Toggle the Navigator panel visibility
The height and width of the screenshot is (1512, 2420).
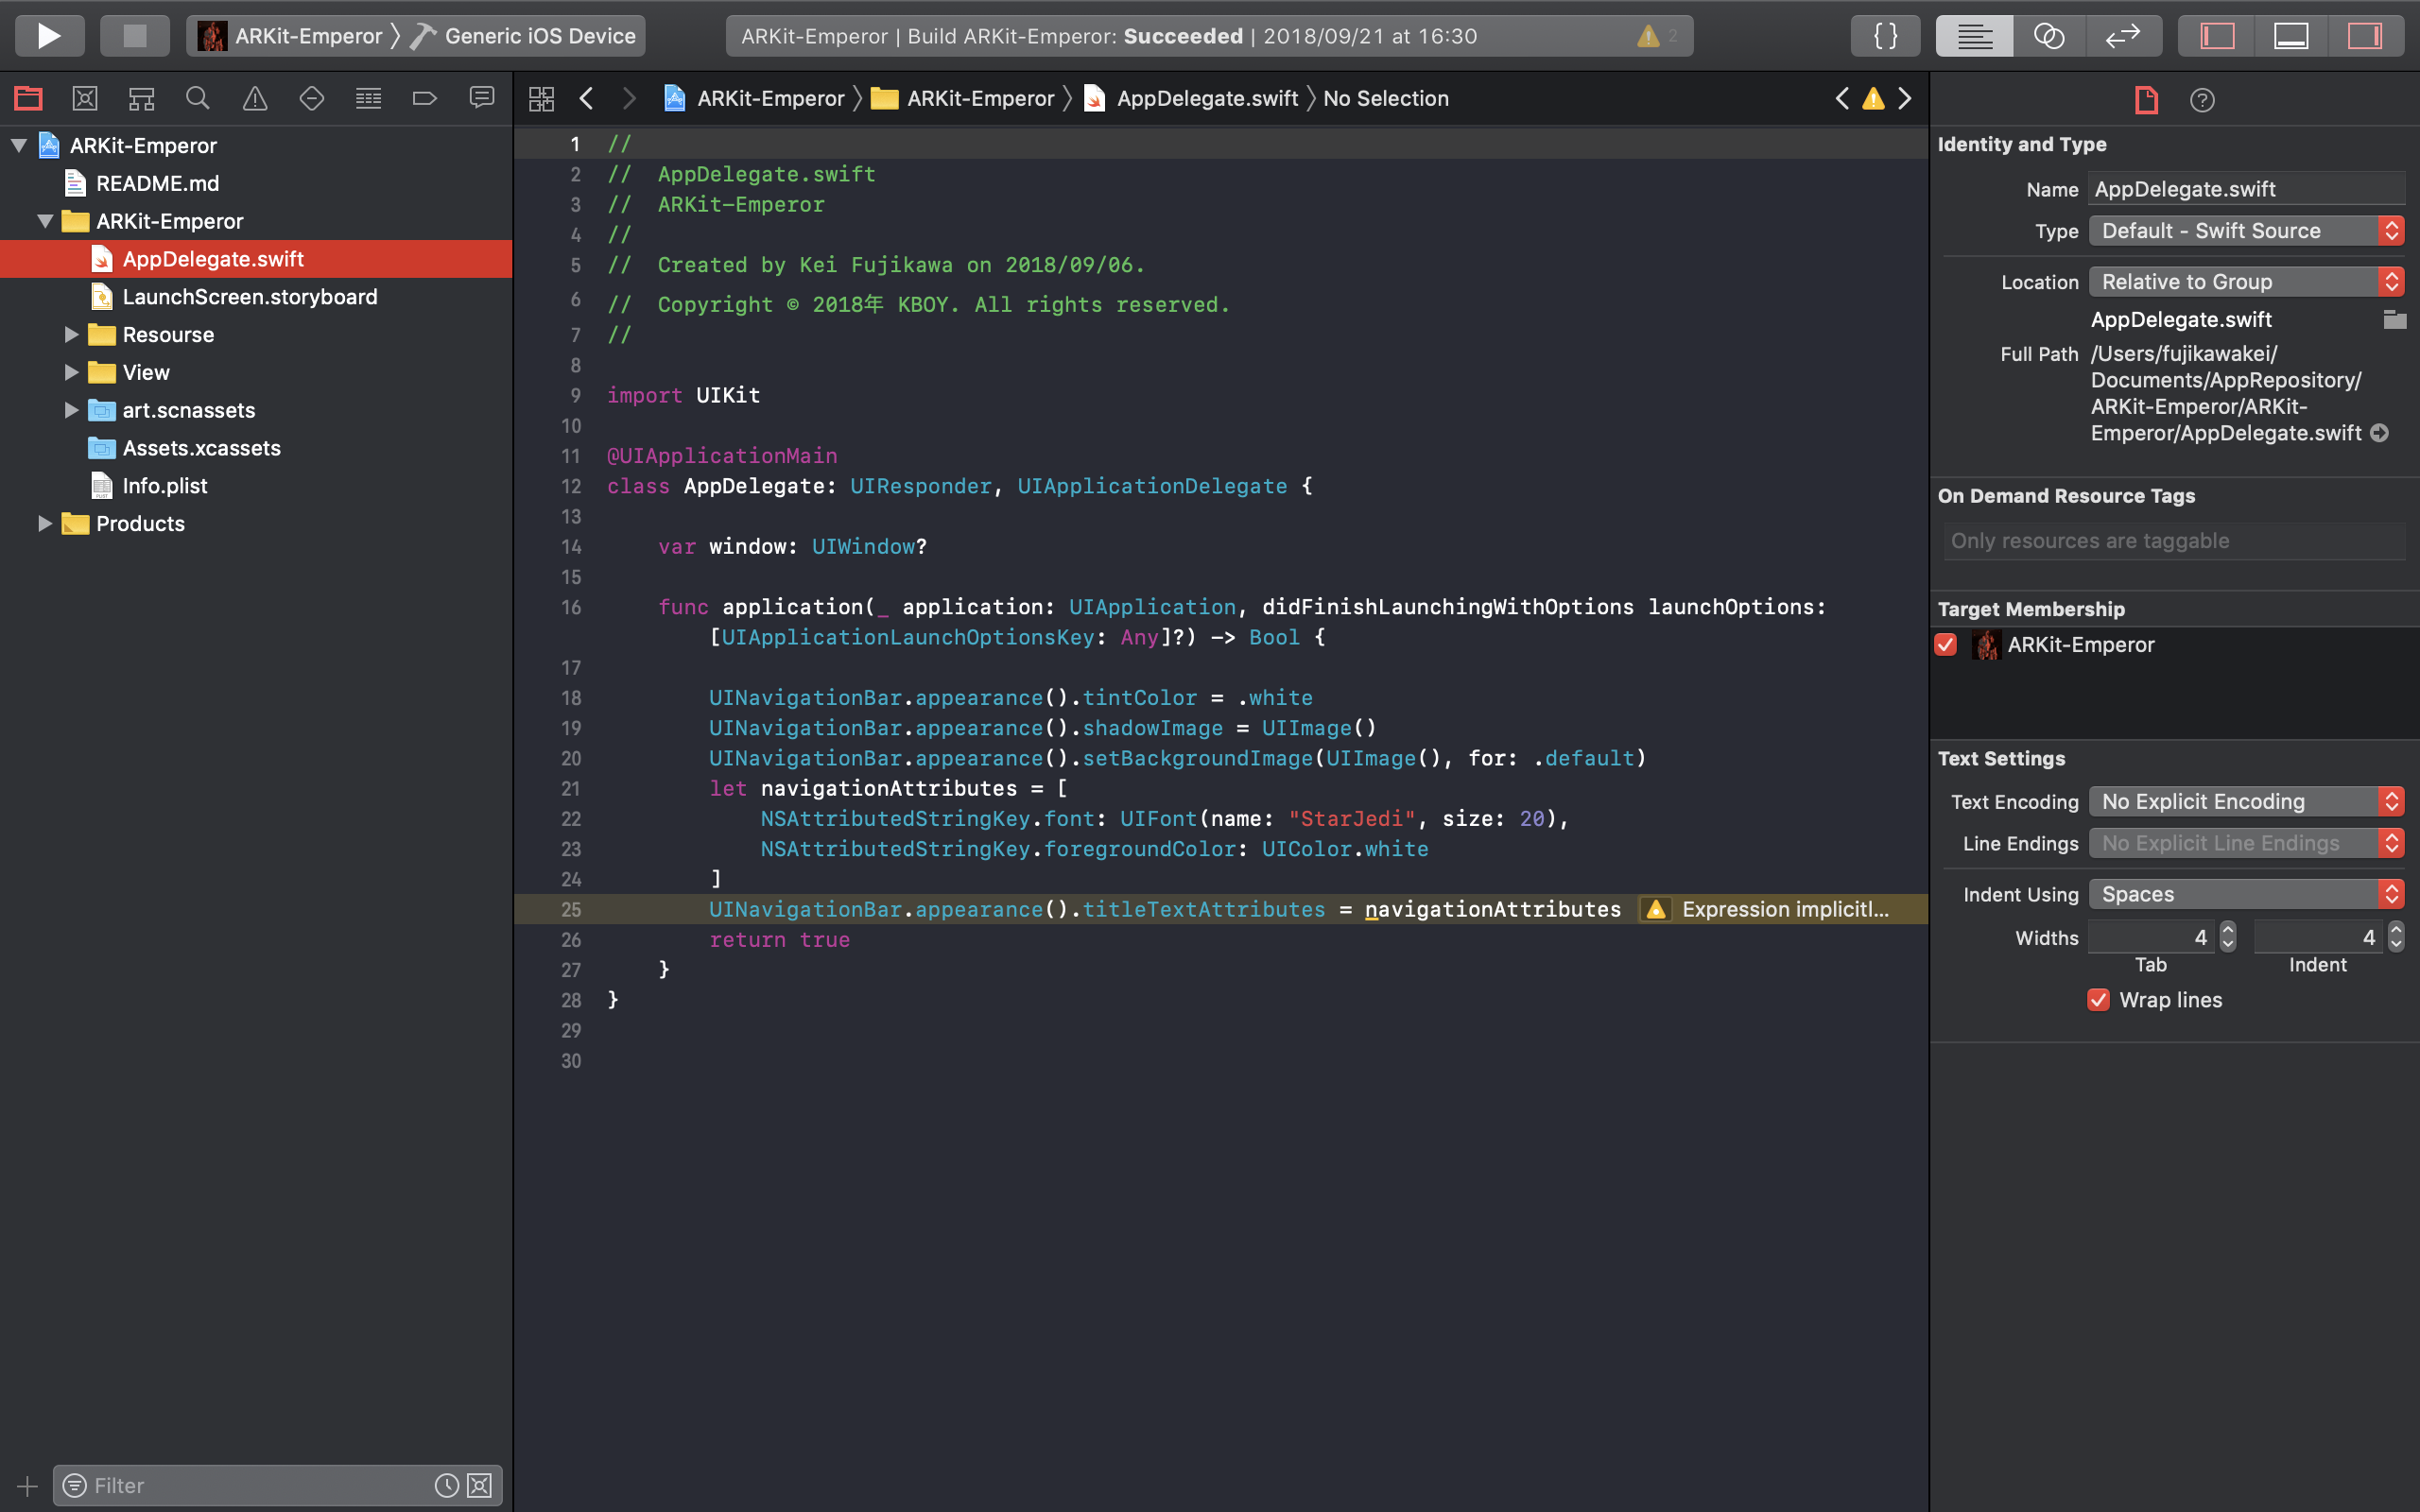(2217, 36)
